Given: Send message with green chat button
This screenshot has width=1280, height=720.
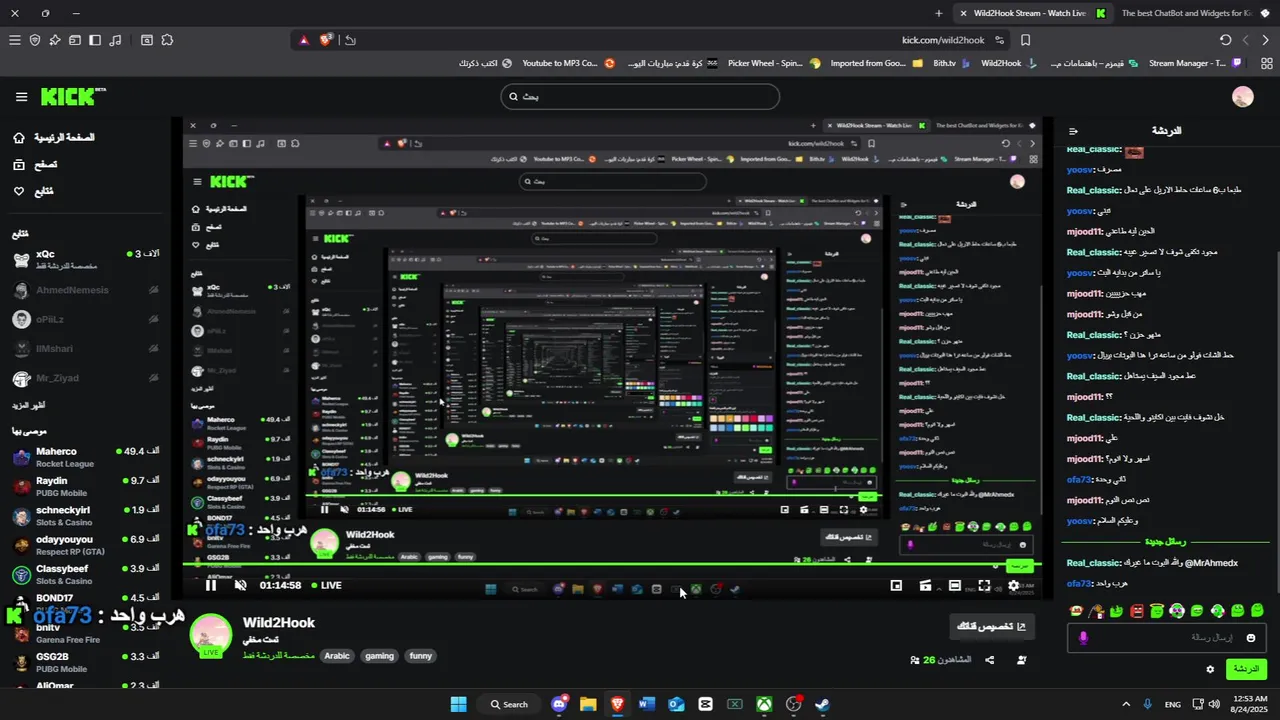Looking at the screenshot, I should (1246, 668).
